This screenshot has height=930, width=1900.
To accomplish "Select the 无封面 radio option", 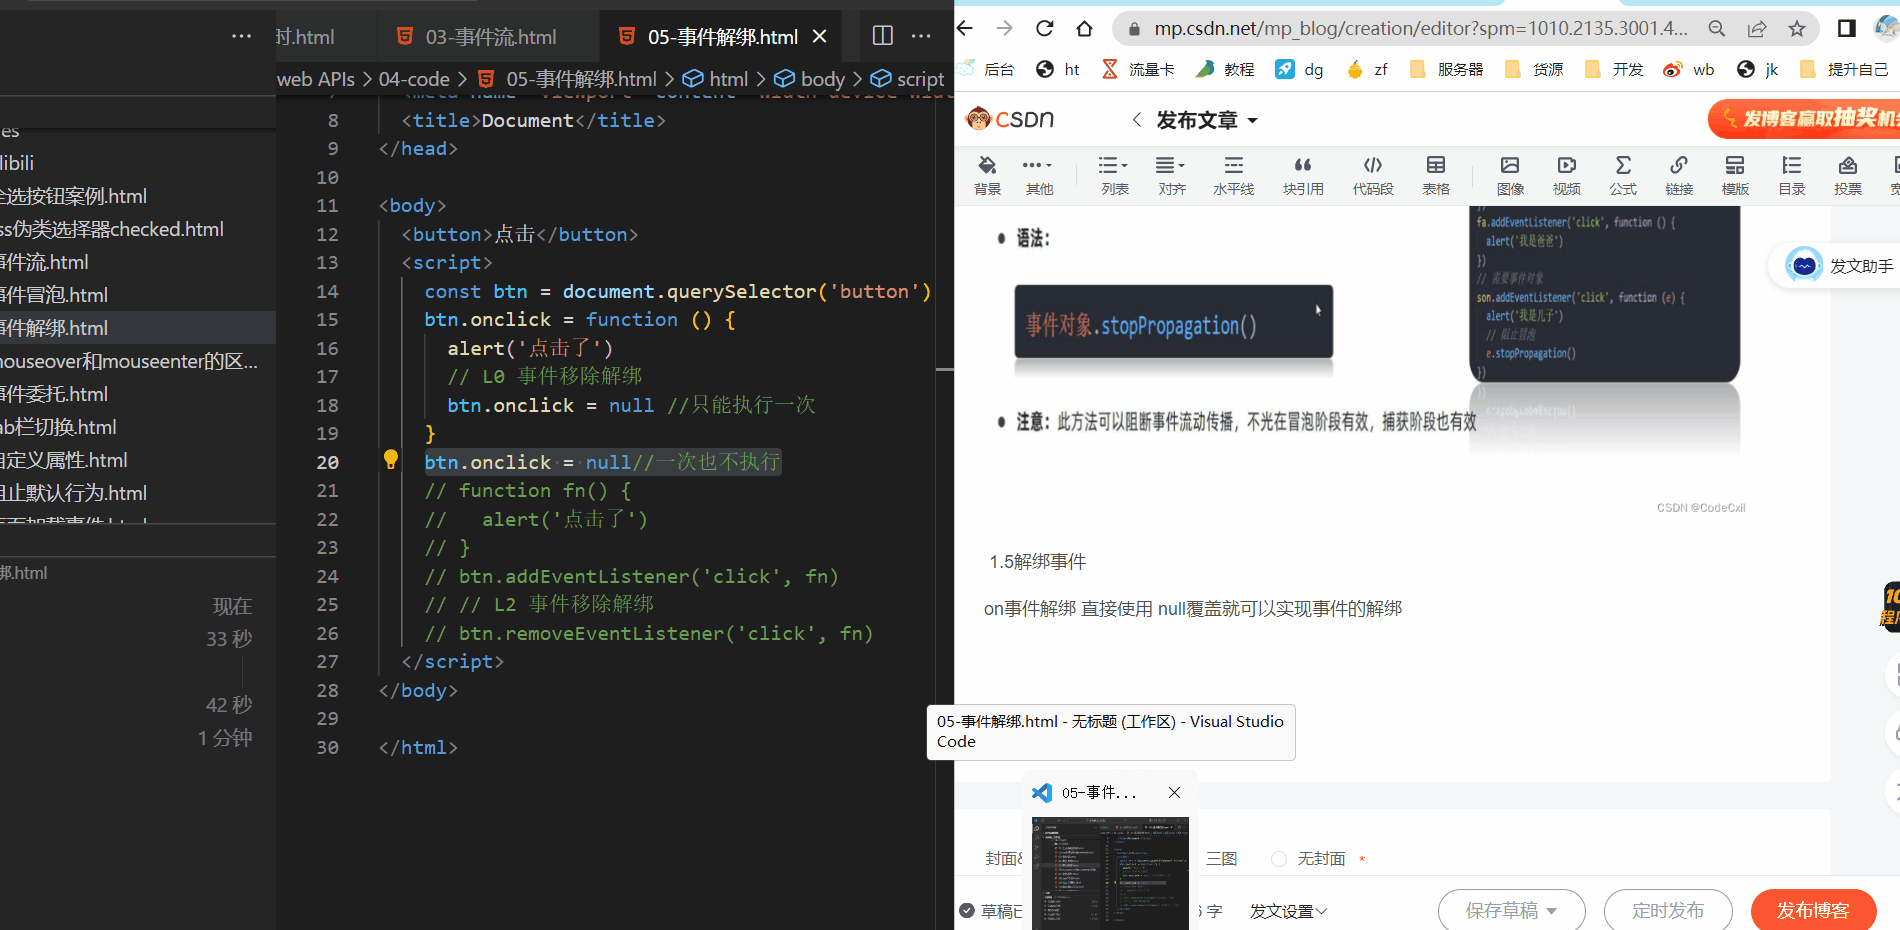I will [1279, 859].
